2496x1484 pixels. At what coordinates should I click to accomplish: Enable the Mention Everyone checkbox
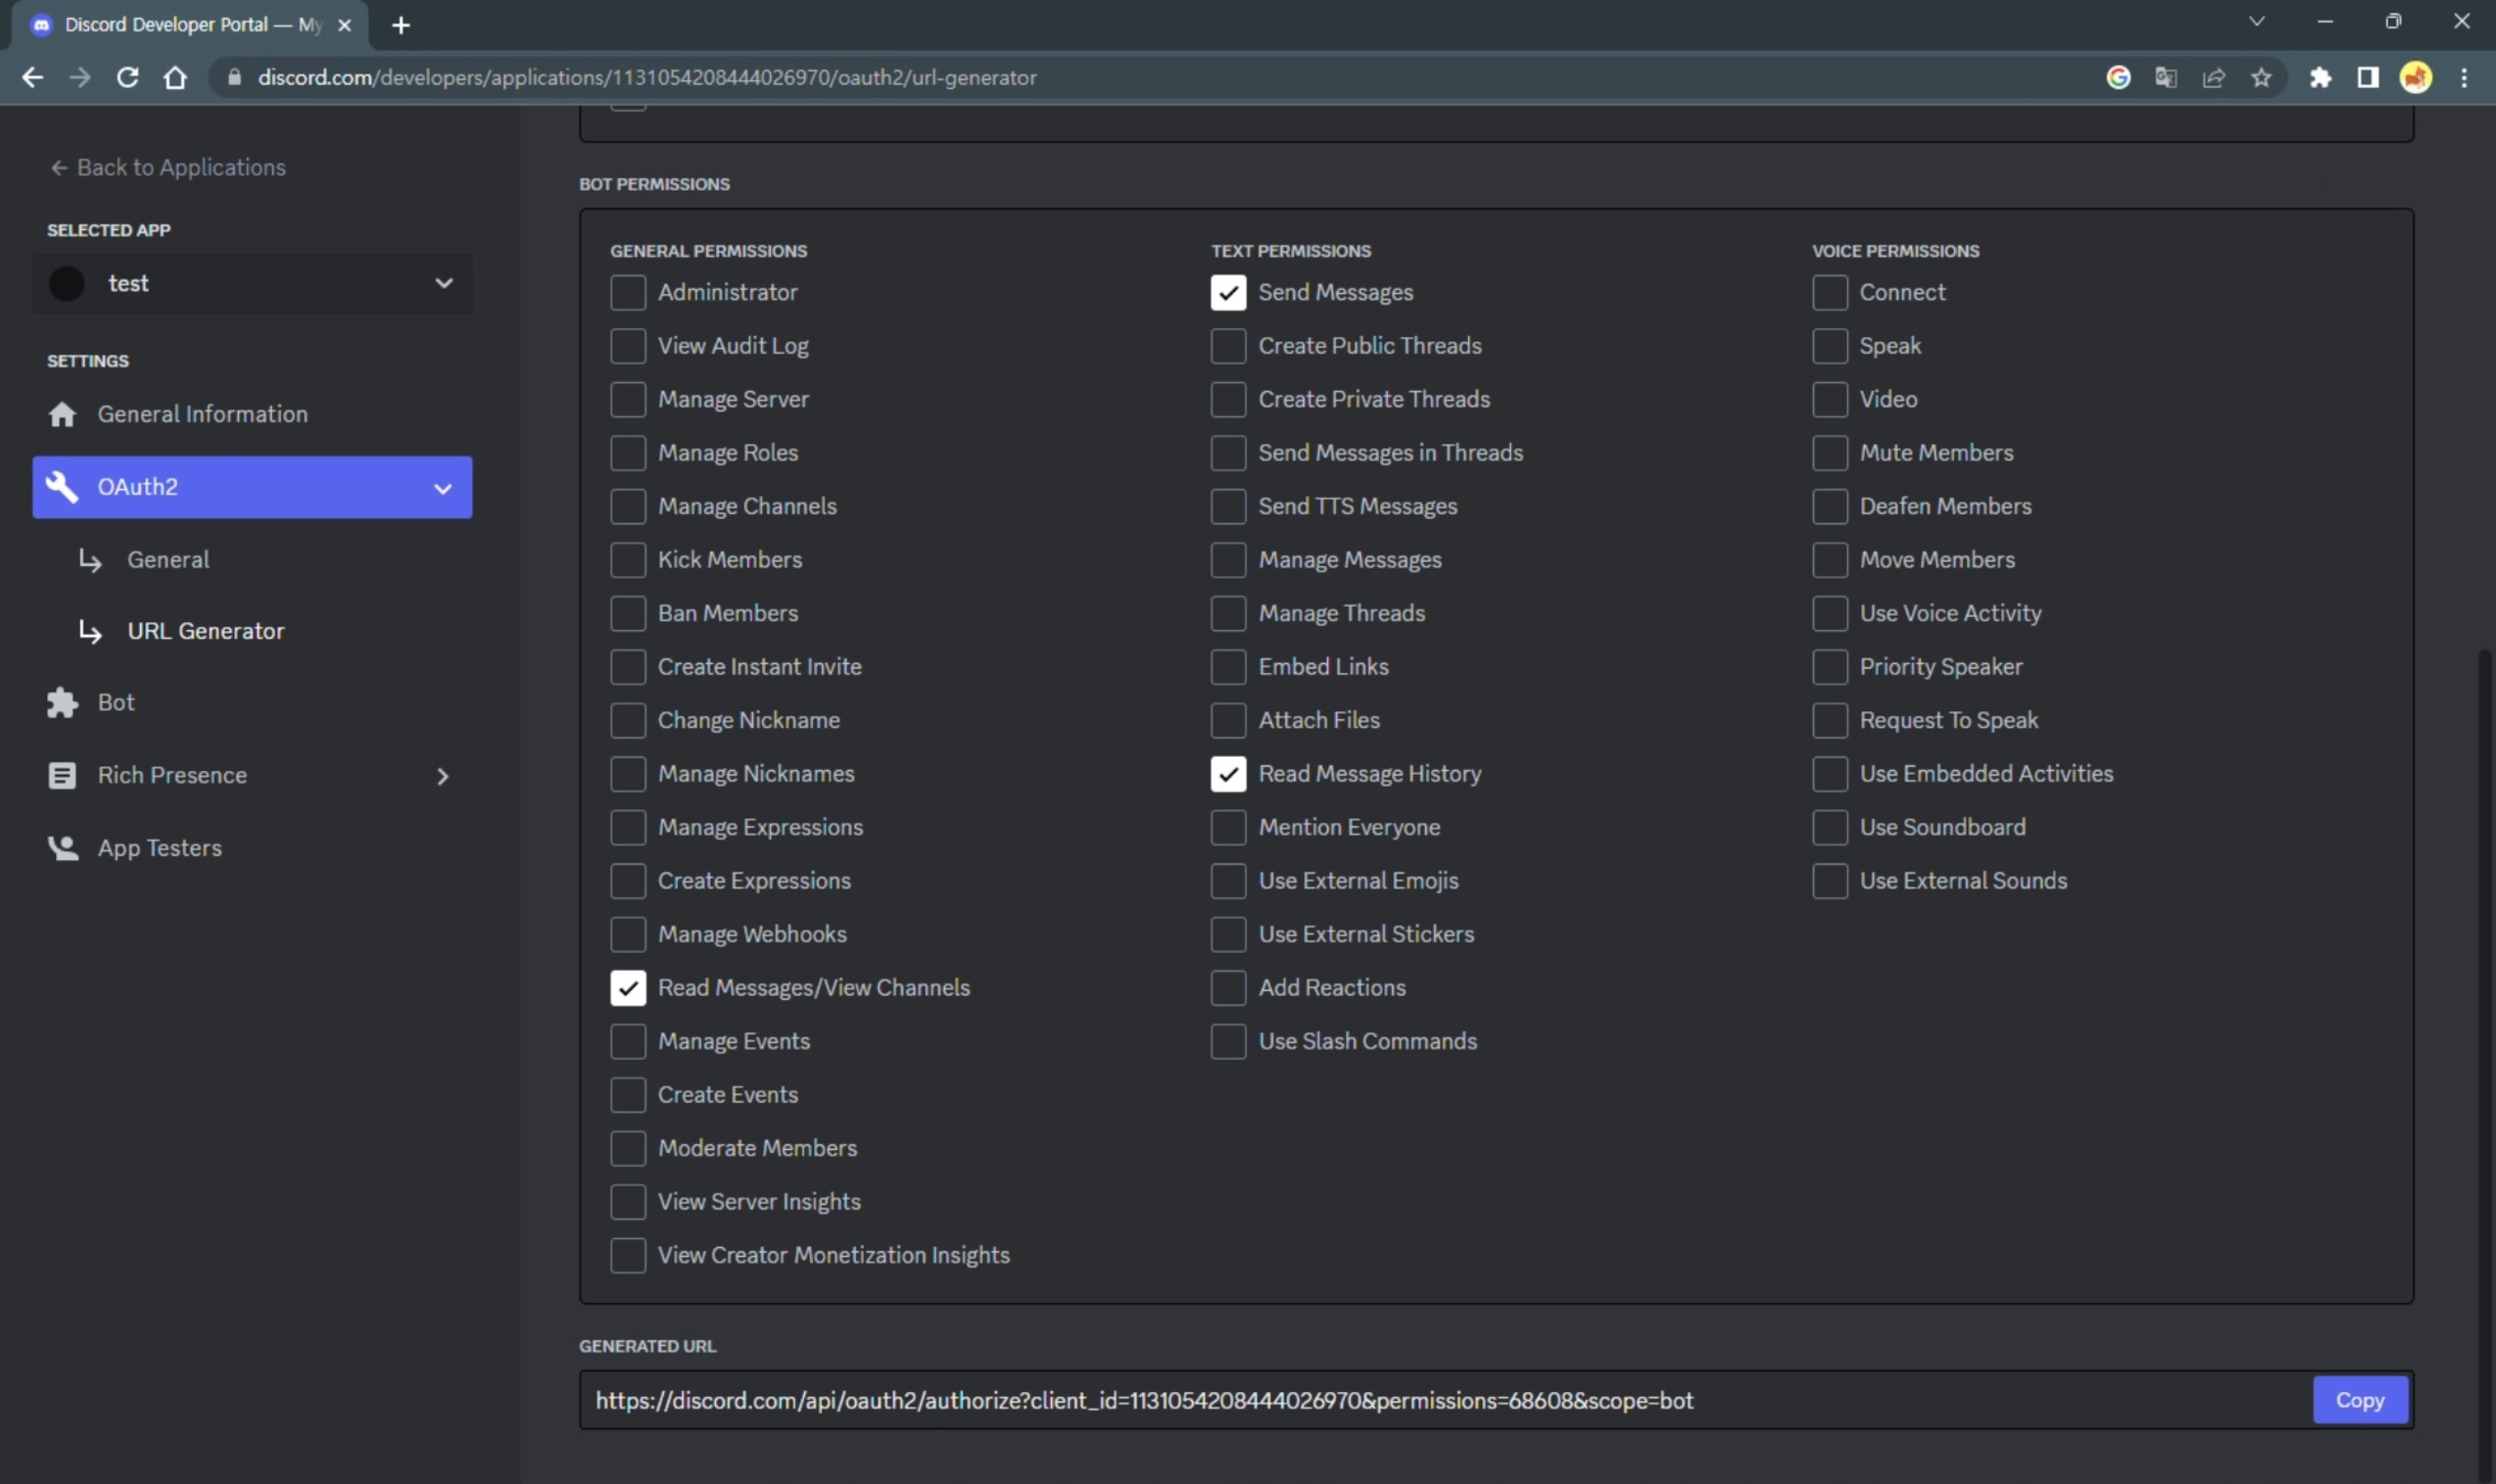1228,827
